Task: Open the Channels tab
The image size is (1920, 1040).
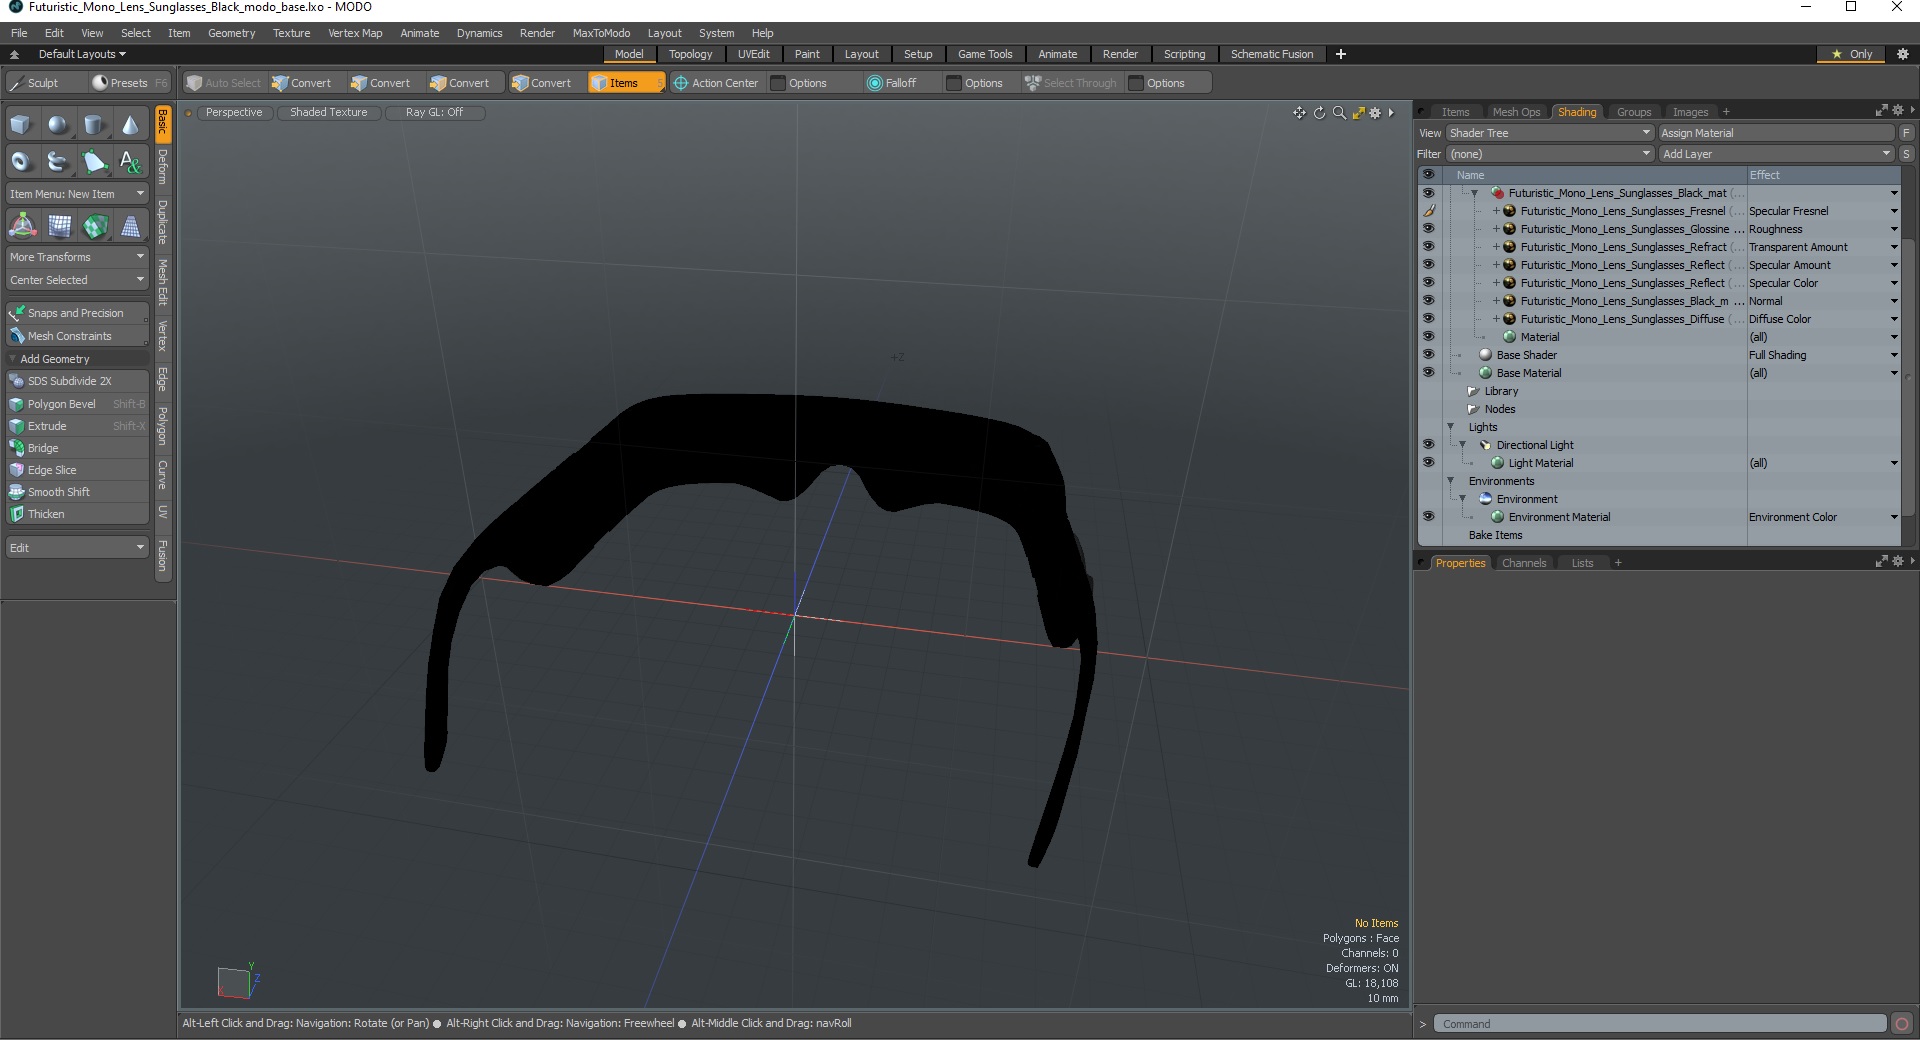Action: tap(1523, 563)
